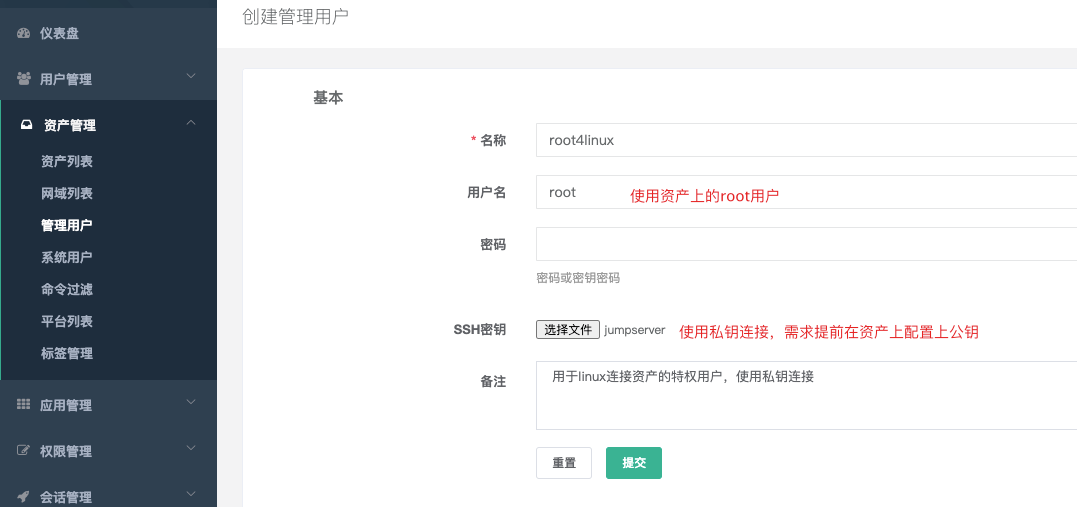The height and width of the screenshot is (507, 1077).
Task: Focus the 密码 input field
Action: [x=806, y=244]
